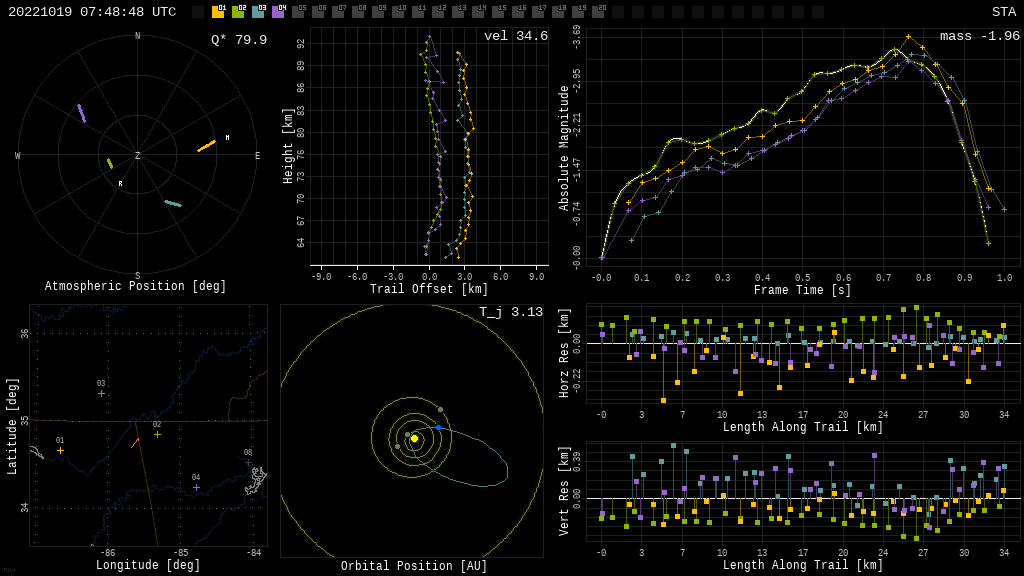Select the gray station 20 slot
Viewport: 1024px width, 576px height.
(598, 12)
